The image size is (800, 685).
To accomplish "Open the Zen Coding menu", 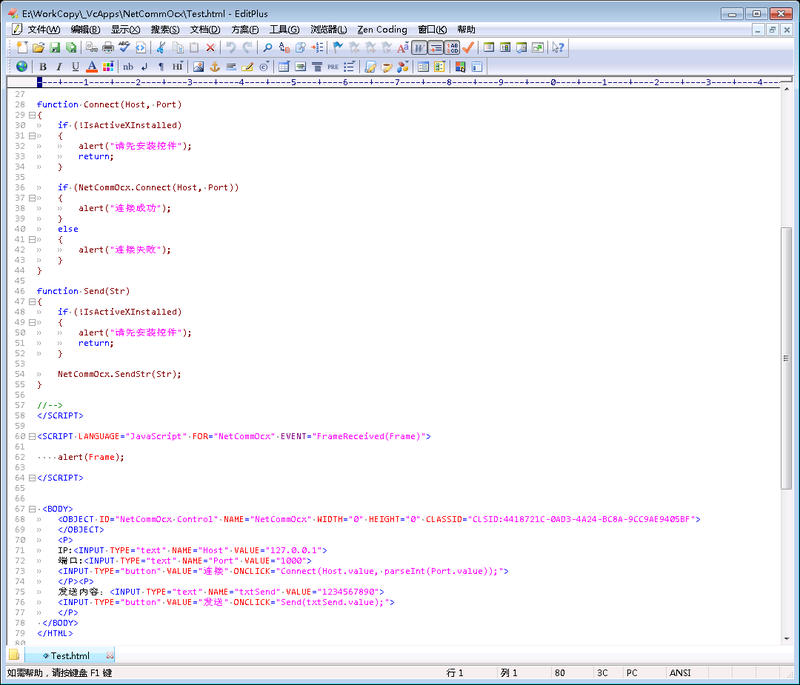I will point(382,30).
